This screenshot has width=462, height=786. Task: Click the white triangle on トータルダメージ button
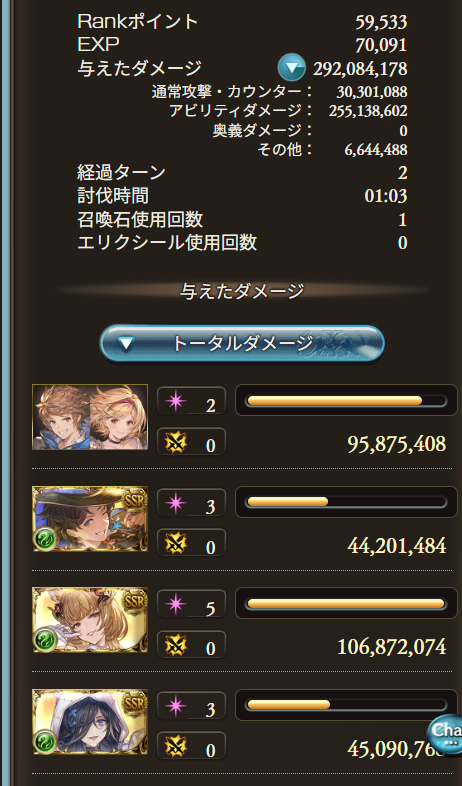point(125,344)
